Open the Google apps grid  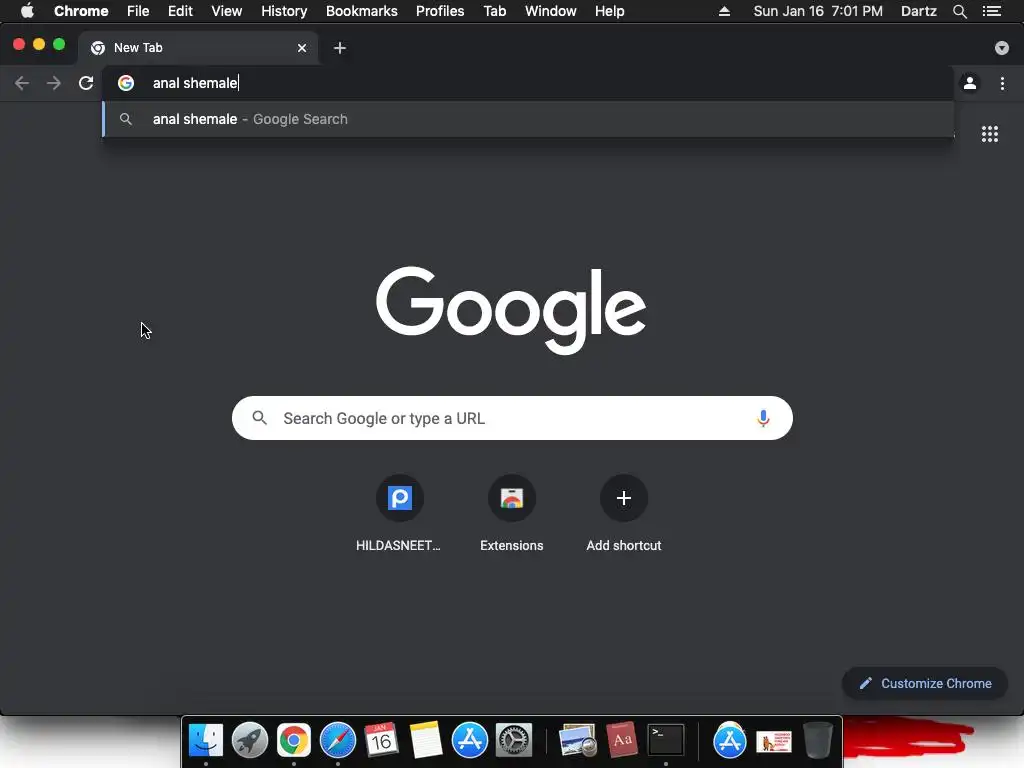(x=989, y=134)
